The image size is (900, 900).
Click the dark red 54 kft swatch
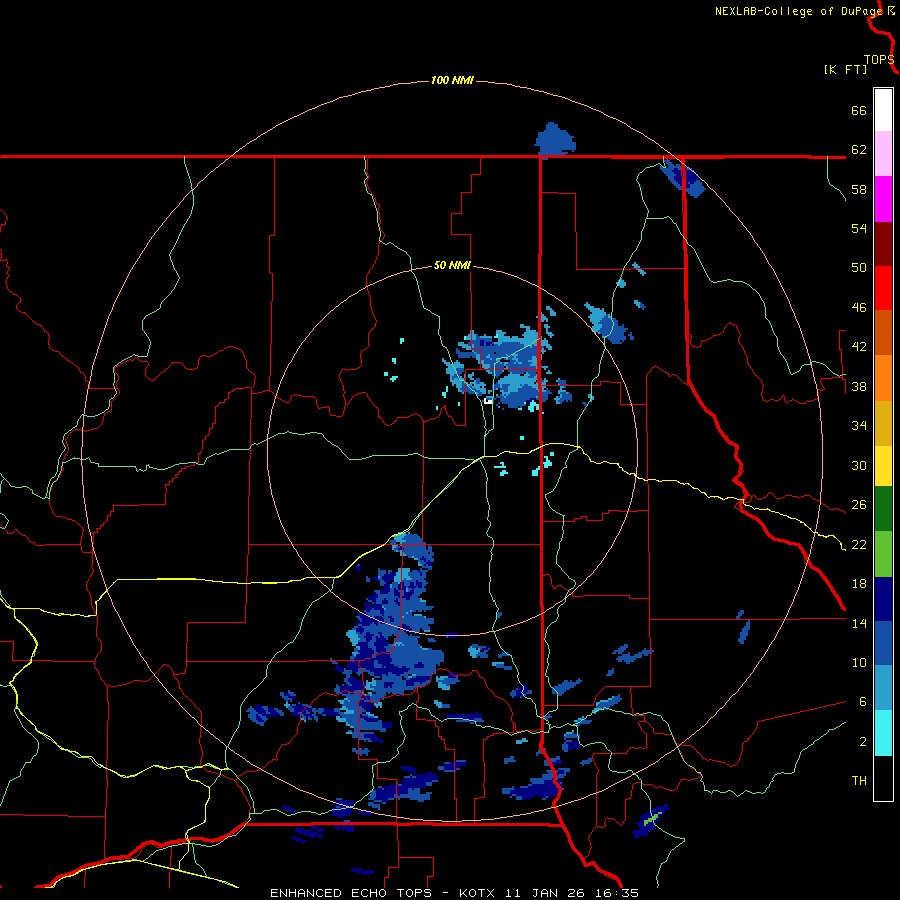tap(883, 244)
